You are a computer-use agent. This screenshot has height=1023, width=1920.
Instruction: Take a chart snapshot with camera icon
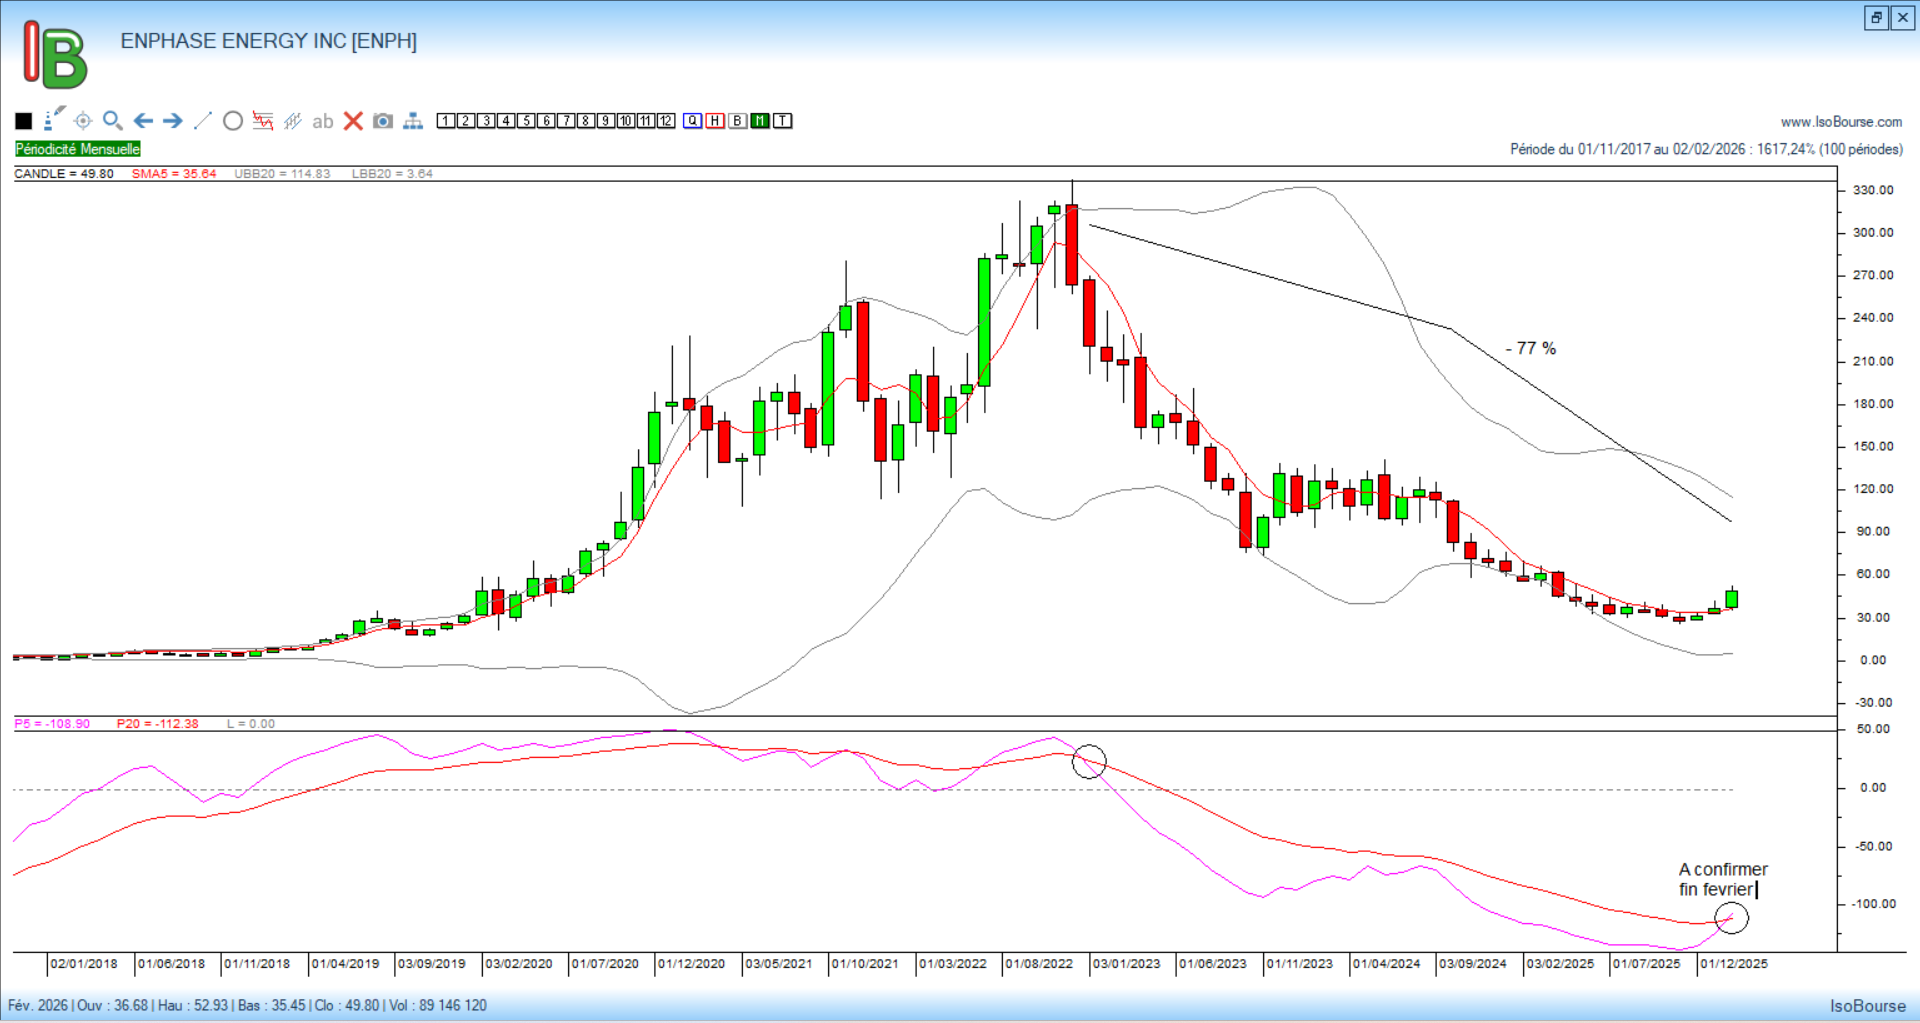383,121
